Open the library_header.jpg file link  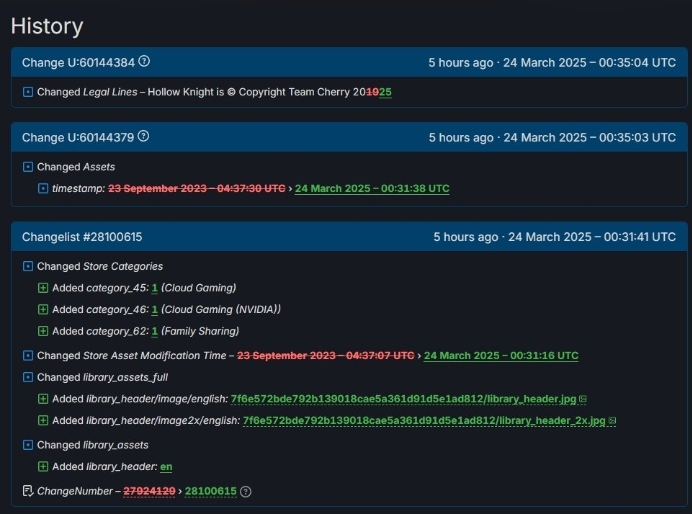pyautogui.click(x=404, y=399)
